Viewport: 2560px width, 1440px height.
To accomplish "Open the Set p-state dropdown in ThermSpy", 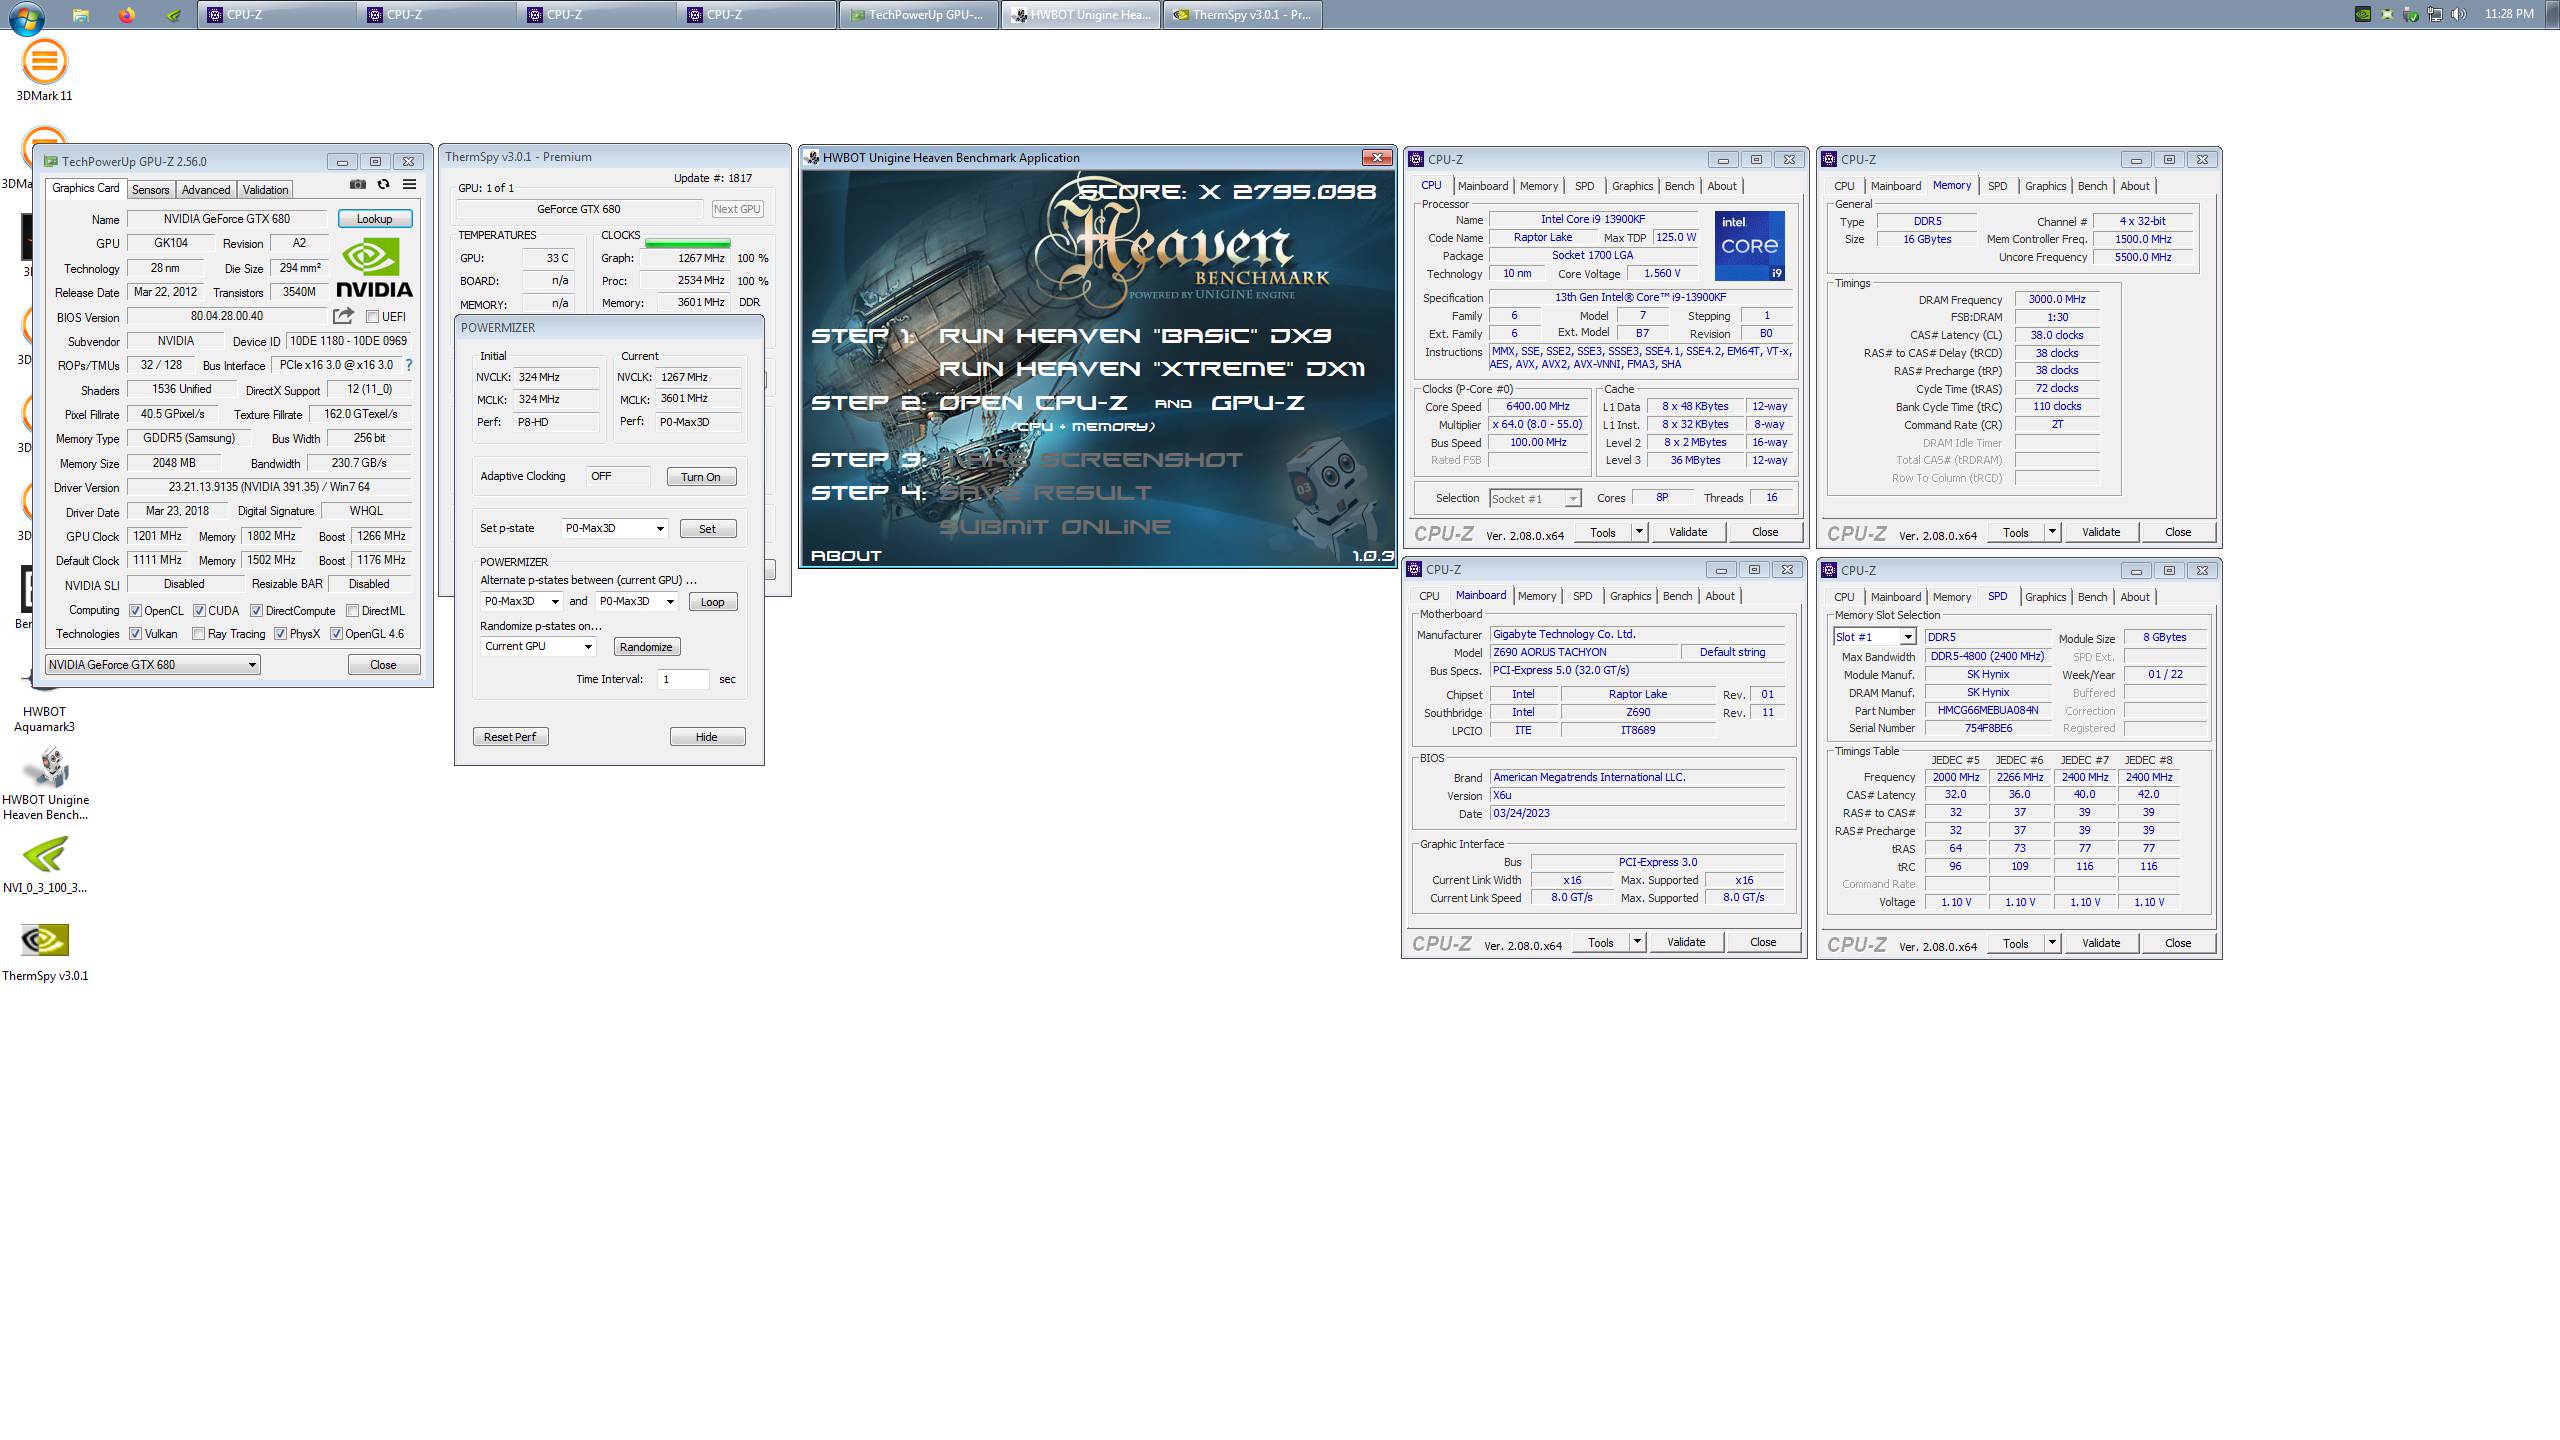I will tap(614, 528).
